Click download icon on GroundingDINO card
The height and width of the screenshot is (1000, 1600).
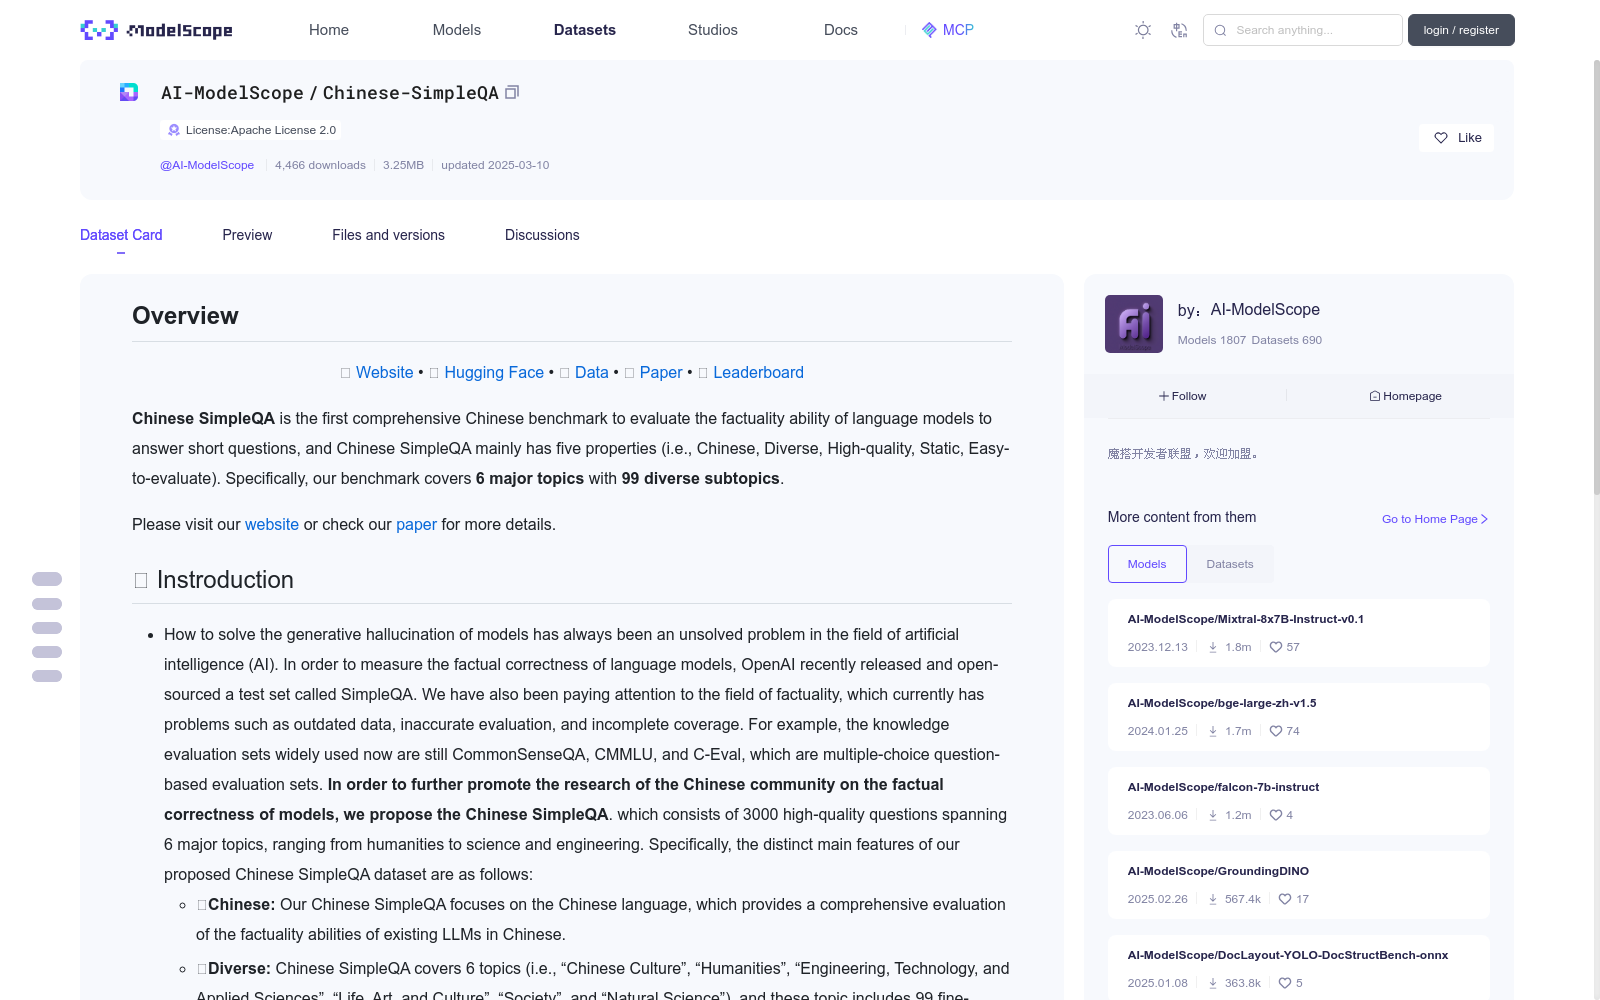[x=1213, y=899]
